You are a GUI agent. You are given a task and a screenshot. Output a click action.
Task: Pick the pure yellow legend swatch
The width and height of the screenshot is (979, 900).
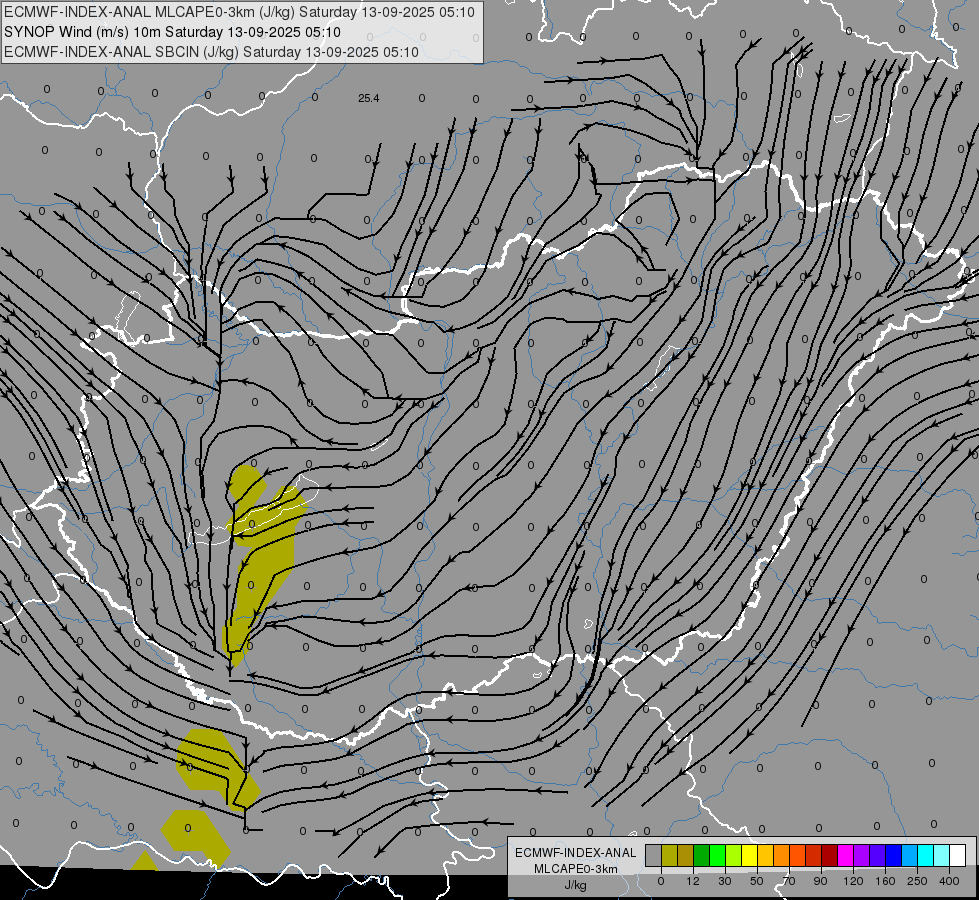coord(749,855)
